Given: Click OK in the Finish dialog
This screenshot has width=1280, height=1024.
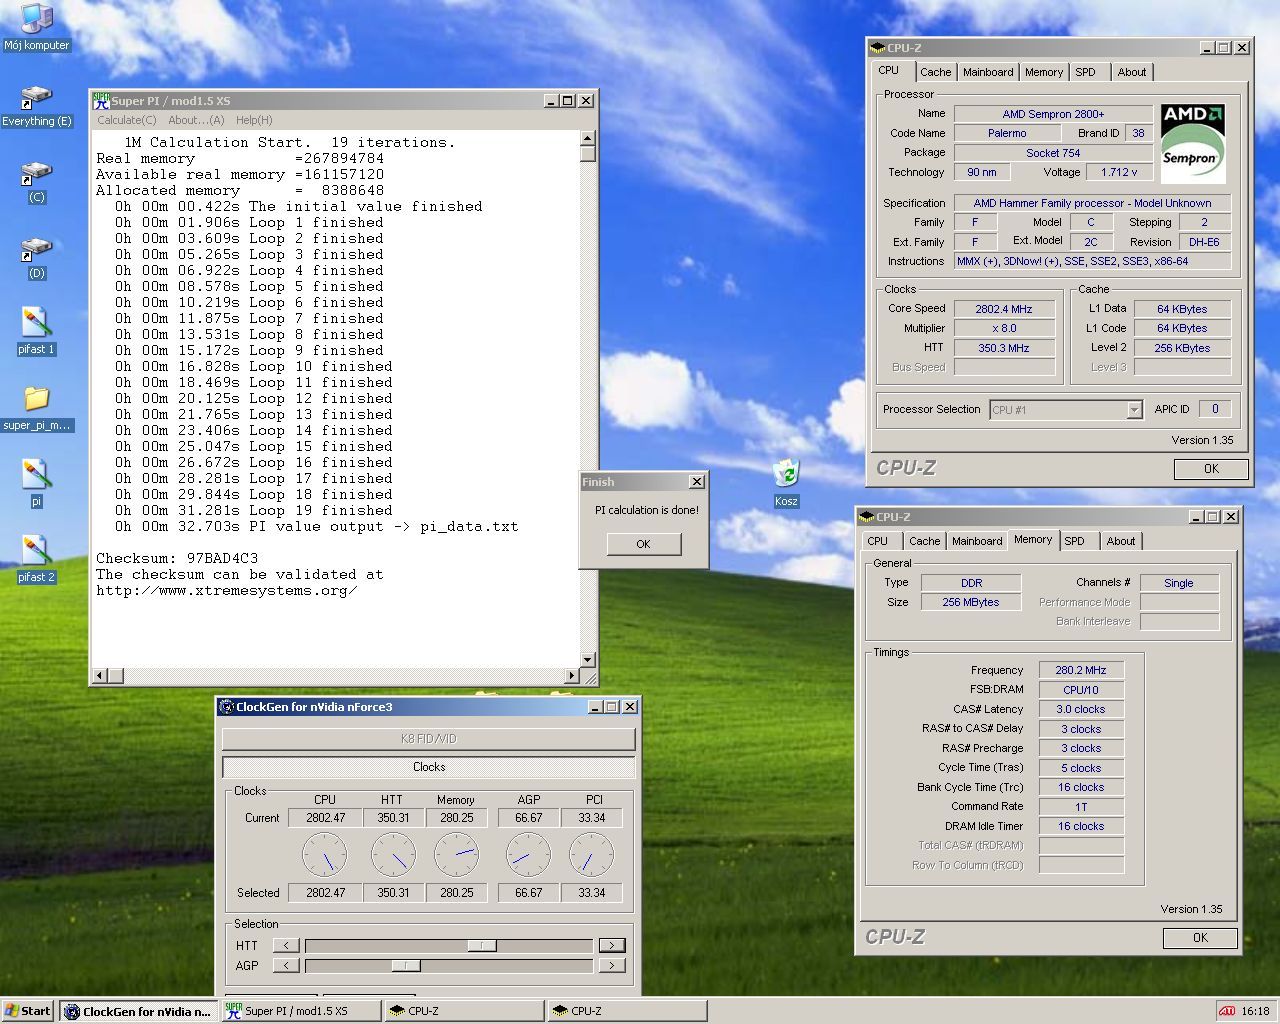Looking at the screenshot, I should click(x=643, y=544).
